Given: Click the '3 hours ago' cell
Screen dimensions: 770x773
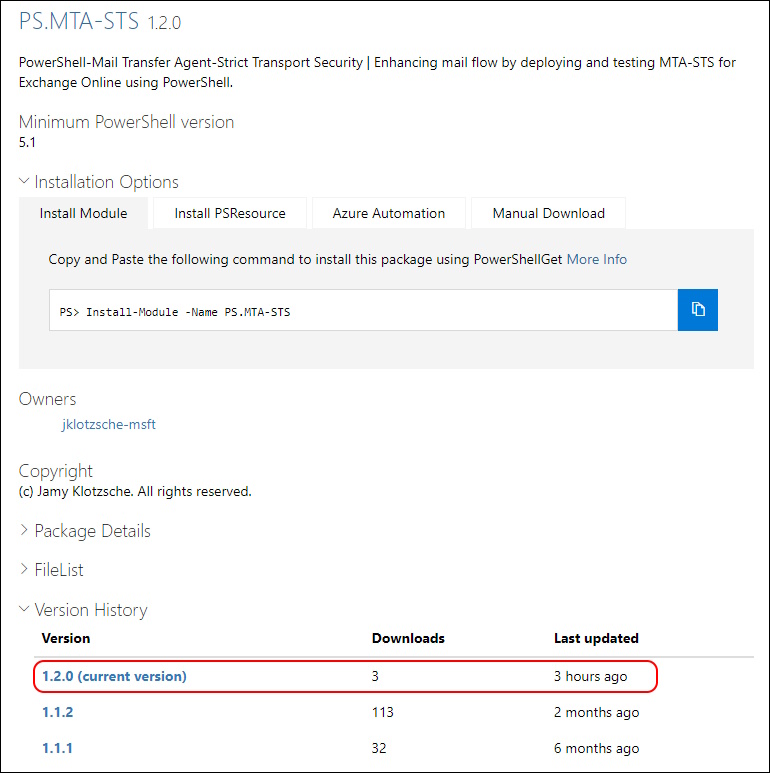Looking at the screenshot, I should pos(591,676).
